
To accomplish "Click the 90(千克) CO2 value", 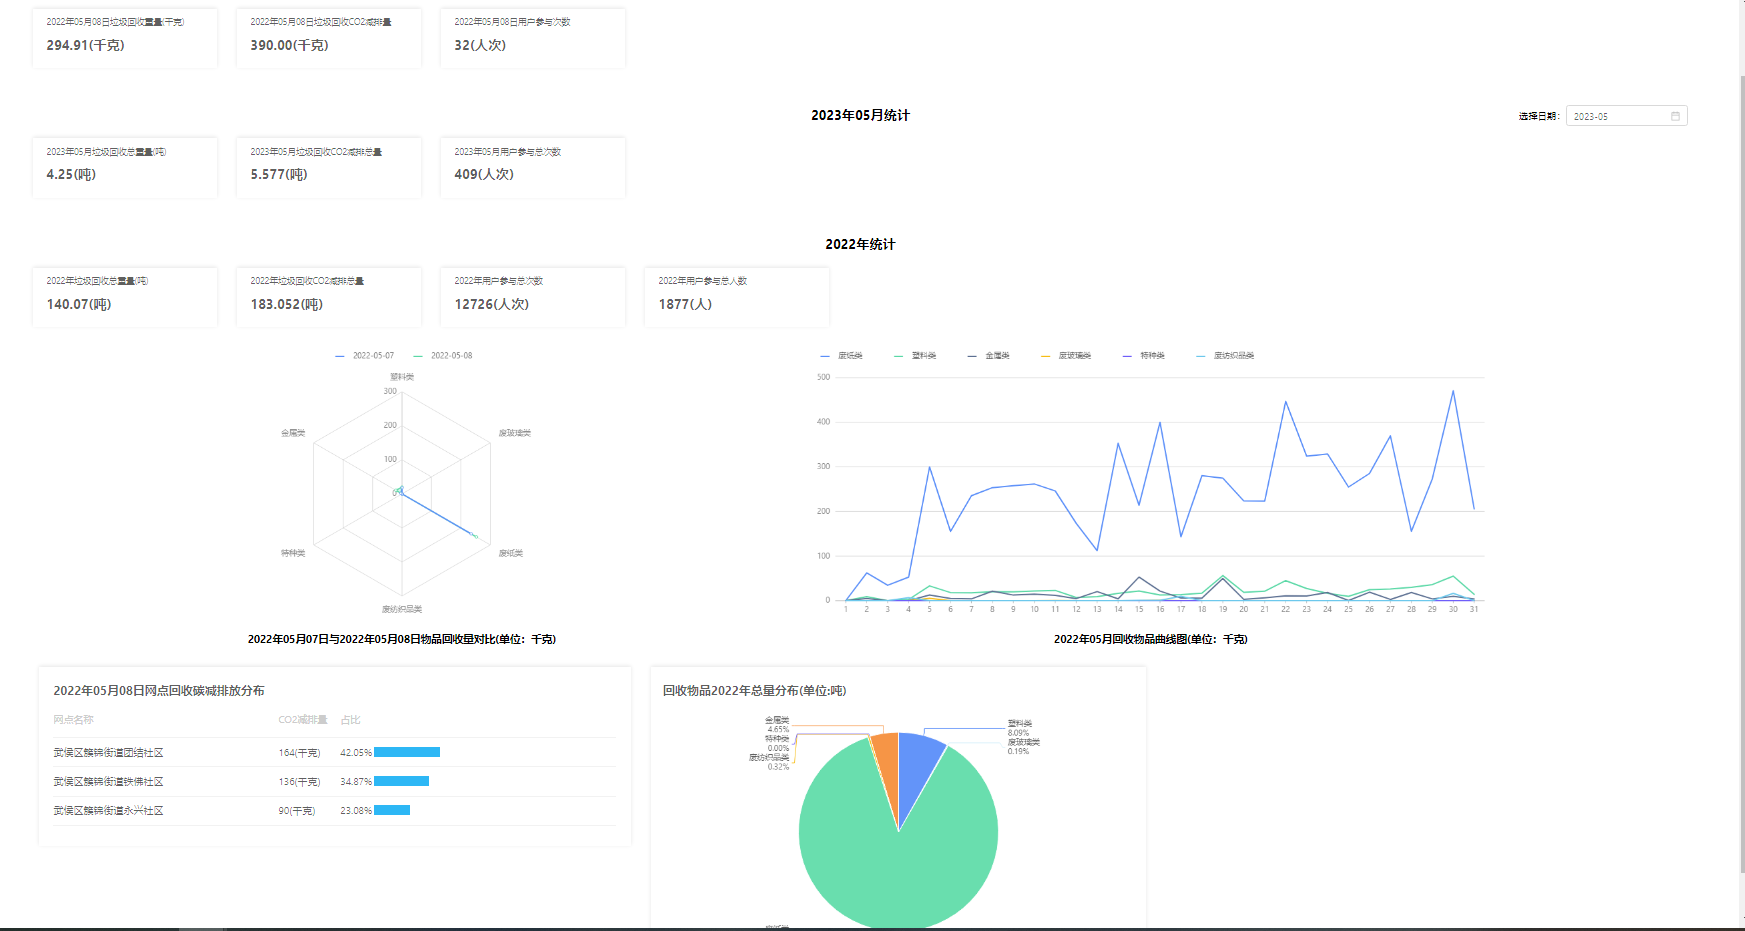I will pyautogui.click(x=297, y=811).
